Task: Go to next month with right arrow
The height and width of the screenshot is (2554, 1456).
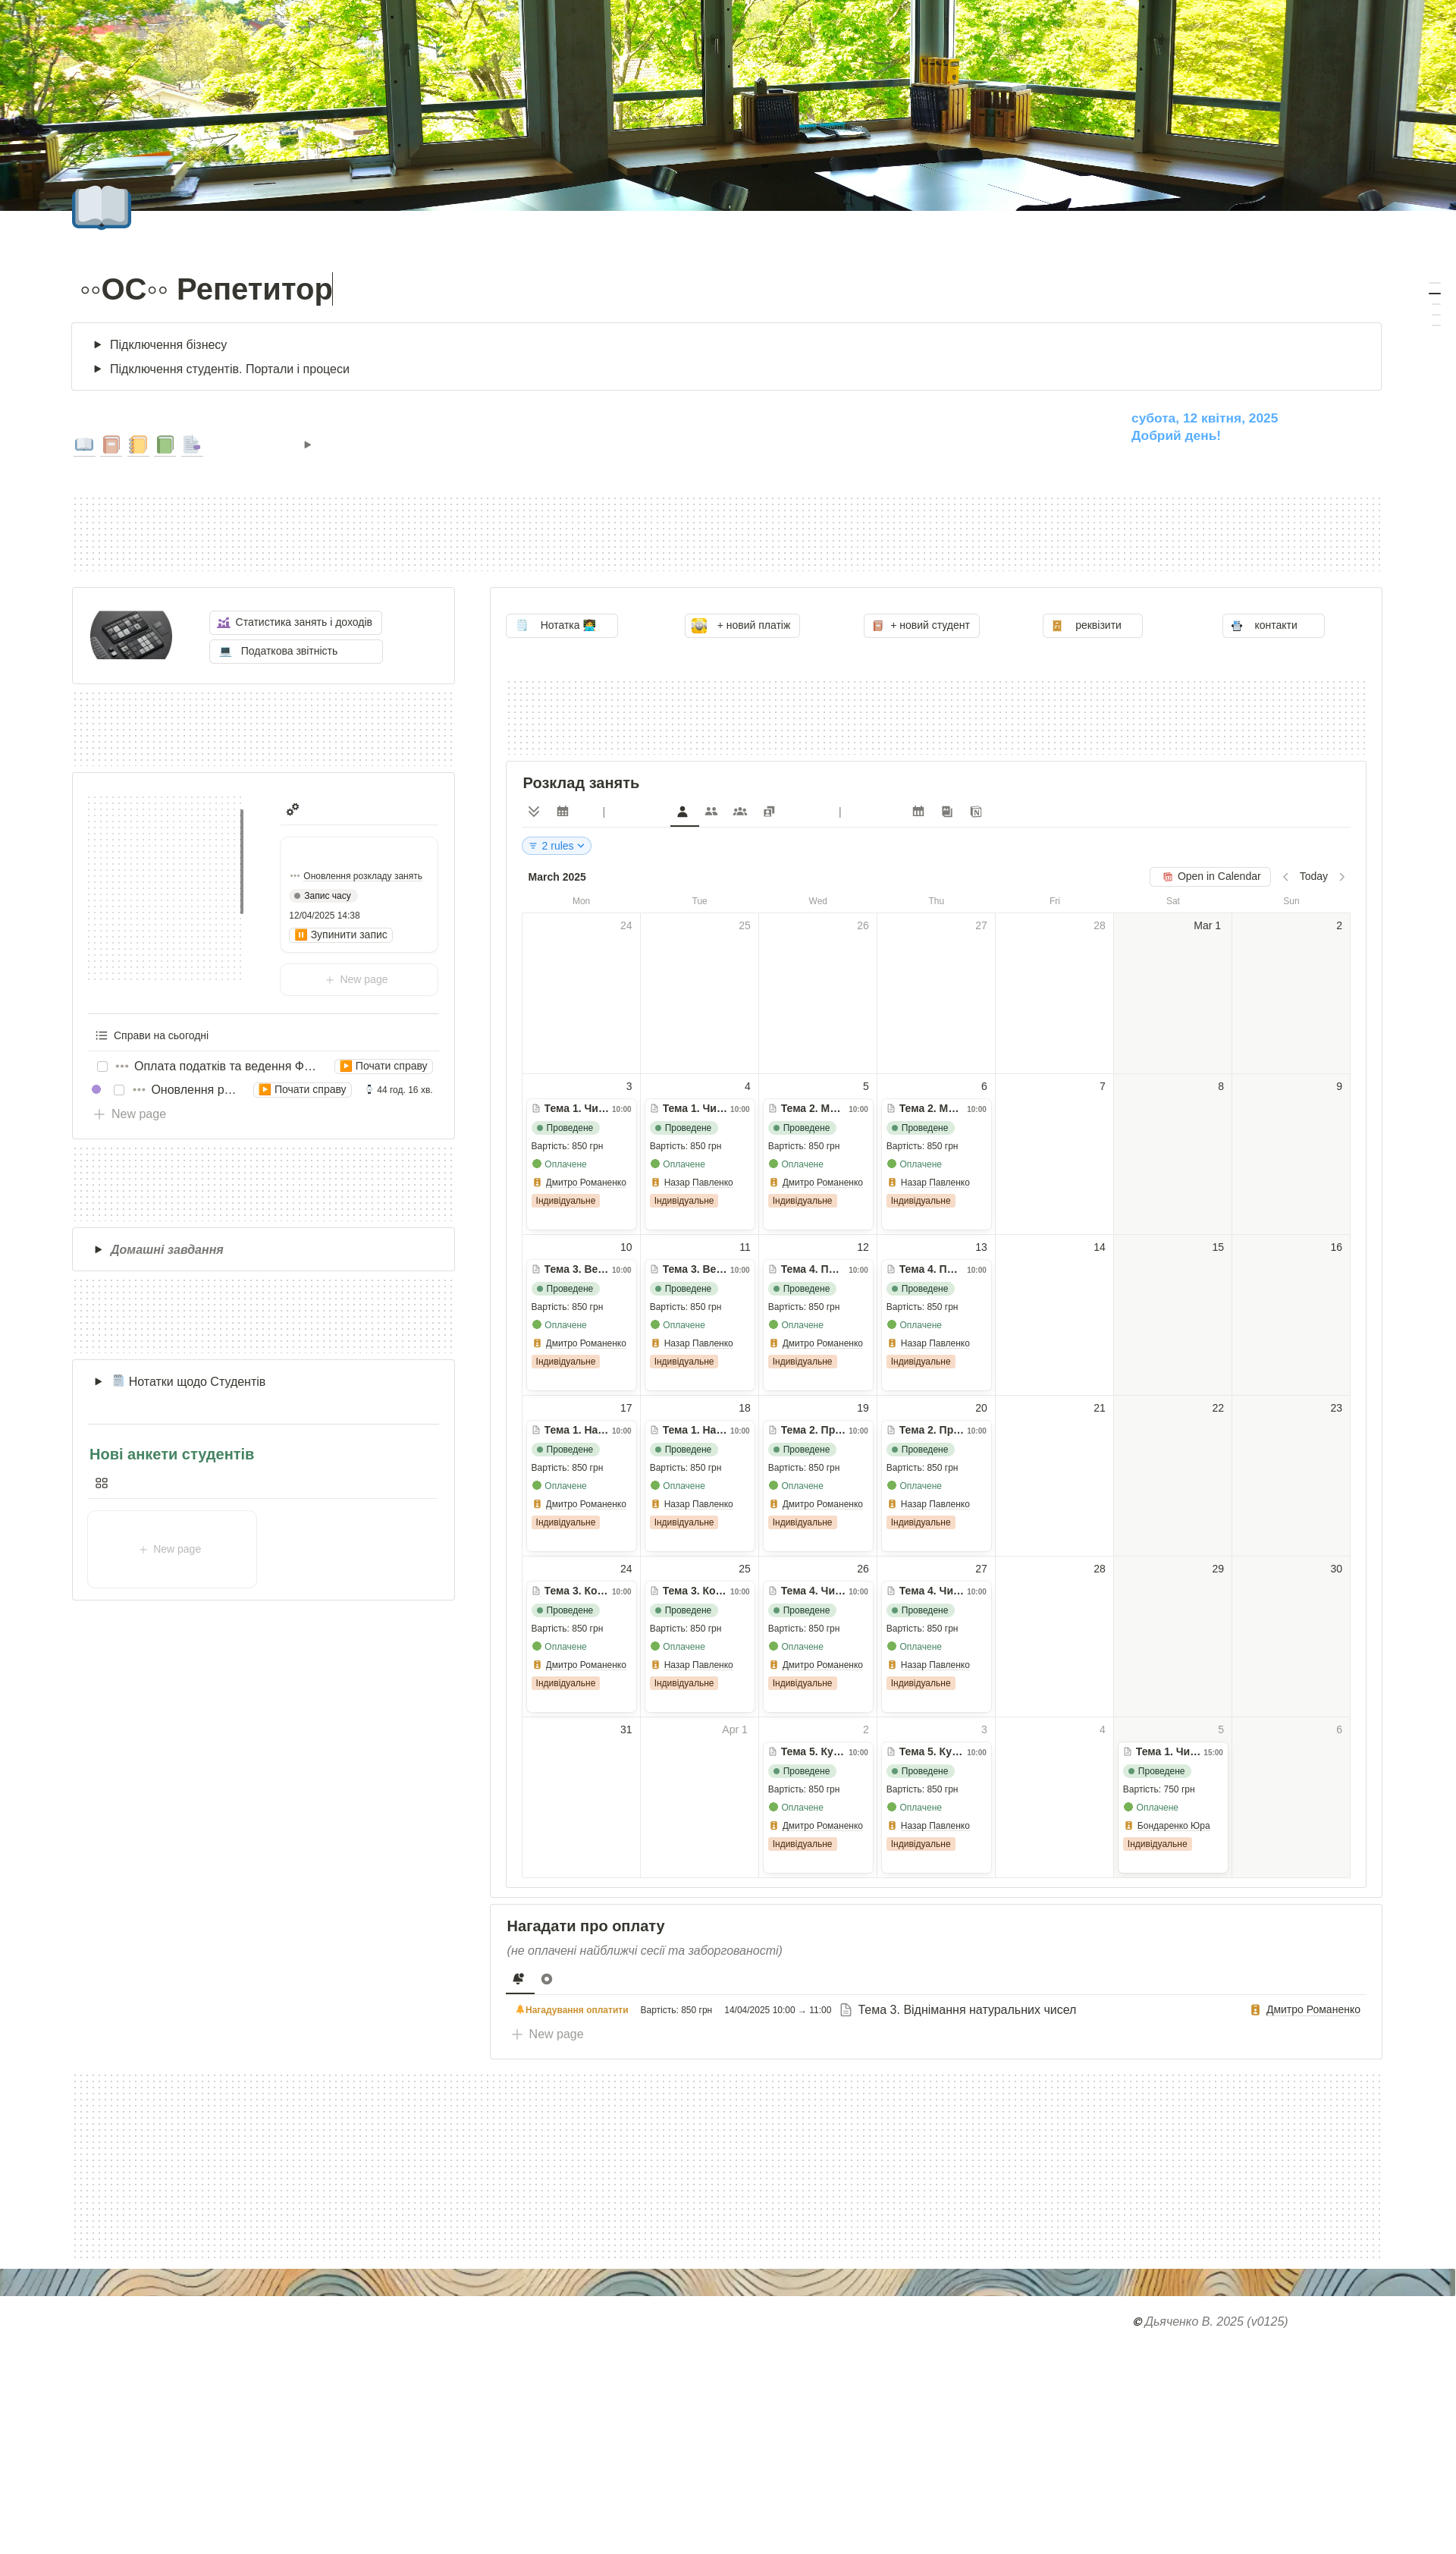Action: tap(1342, 877)
